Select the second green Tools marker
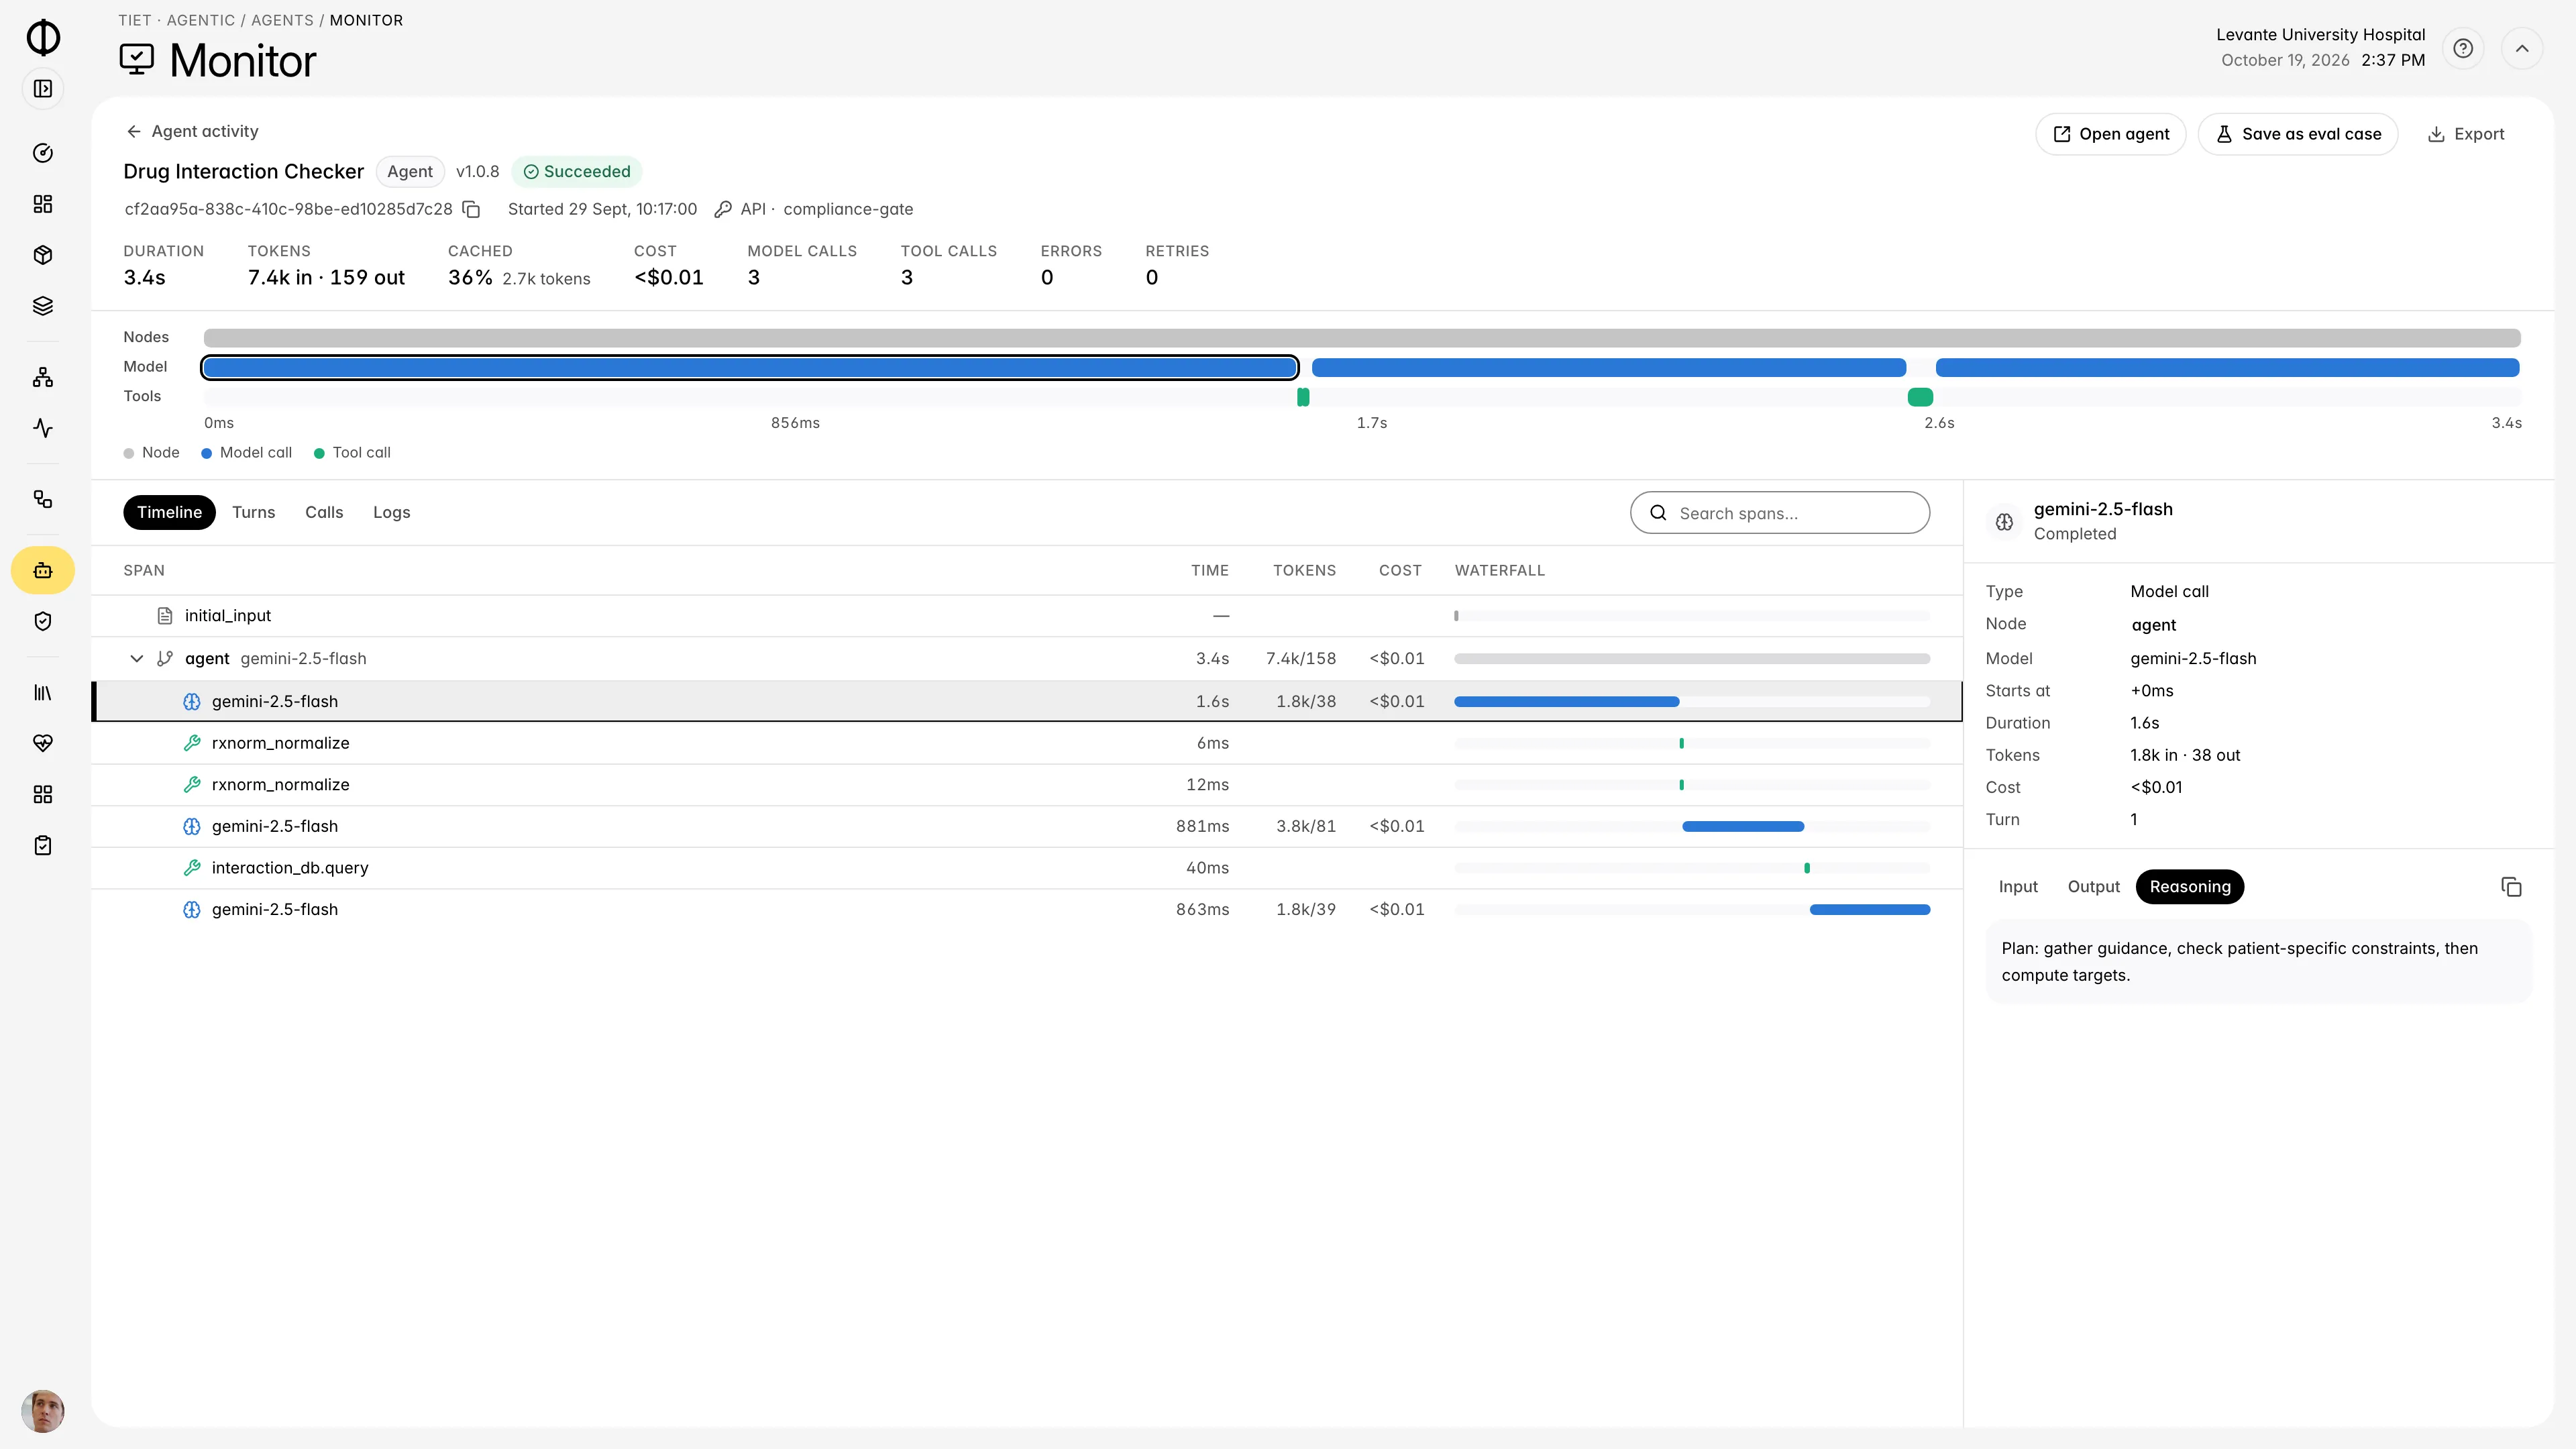Image resolution: width=2576 pixels, height=1449 pixels. tap(1920, 397)
